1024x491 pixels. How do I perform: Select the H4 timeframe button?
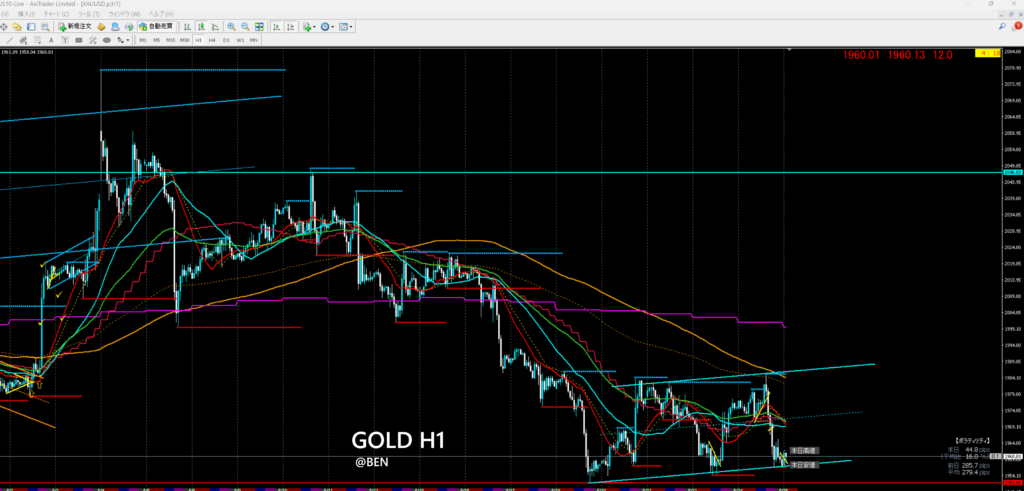point(212,40)
